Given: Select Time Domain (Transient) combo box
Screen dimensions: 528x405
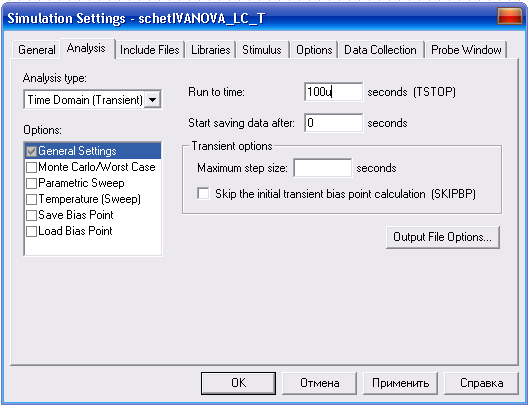Looking at the screenshot, I should coord(92,100).
